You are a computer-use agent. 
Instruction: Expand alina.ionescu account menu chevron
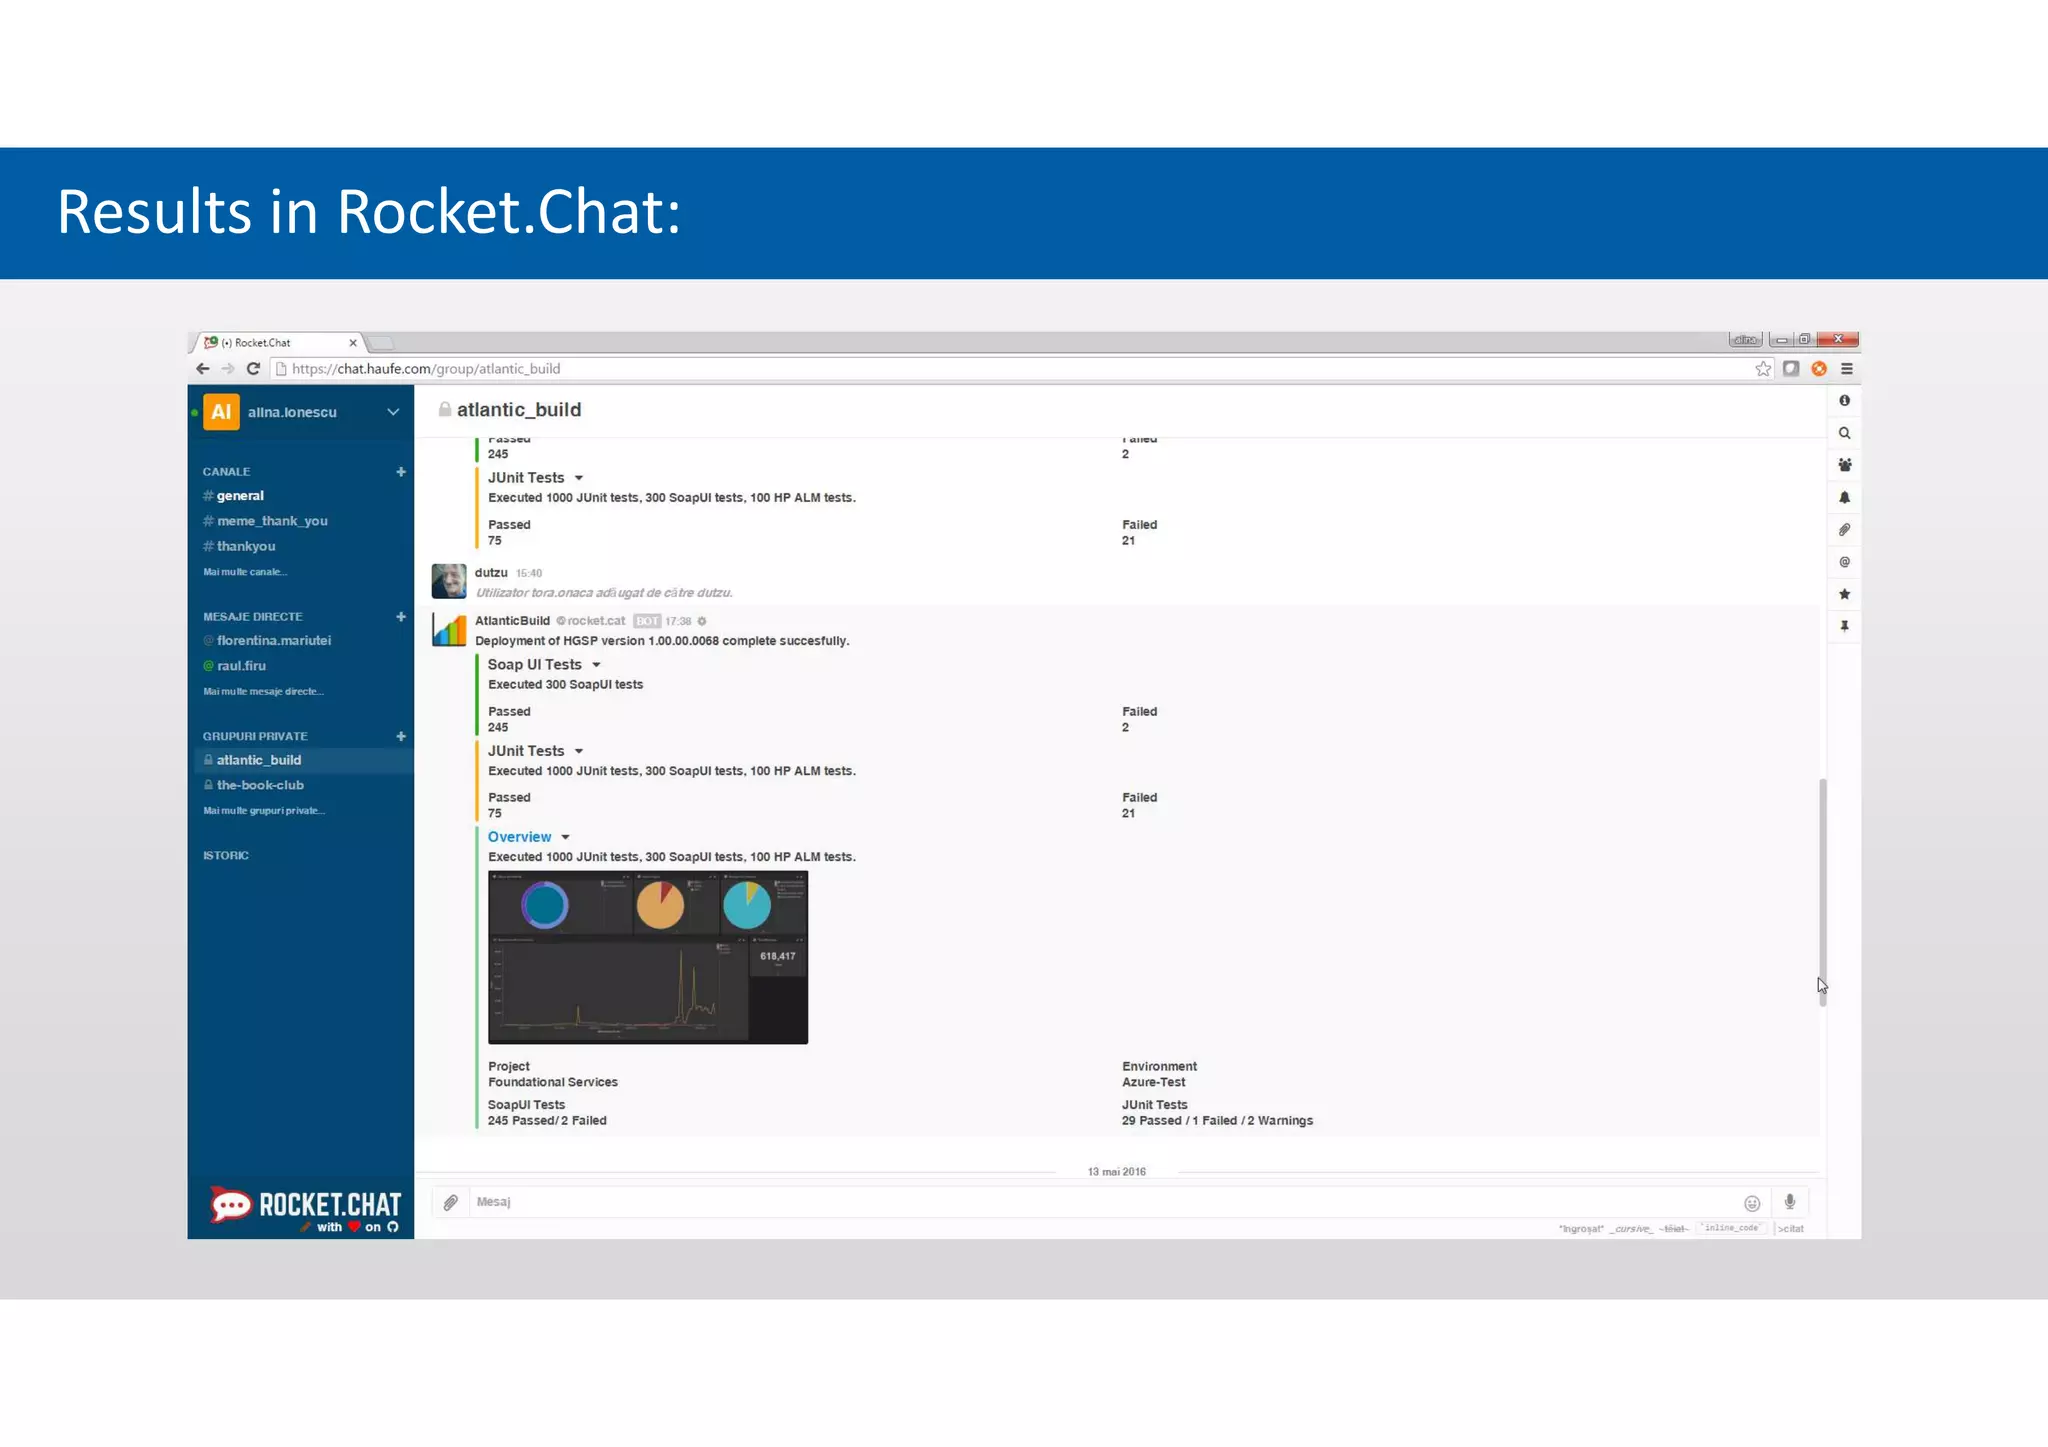coord(393,412)
